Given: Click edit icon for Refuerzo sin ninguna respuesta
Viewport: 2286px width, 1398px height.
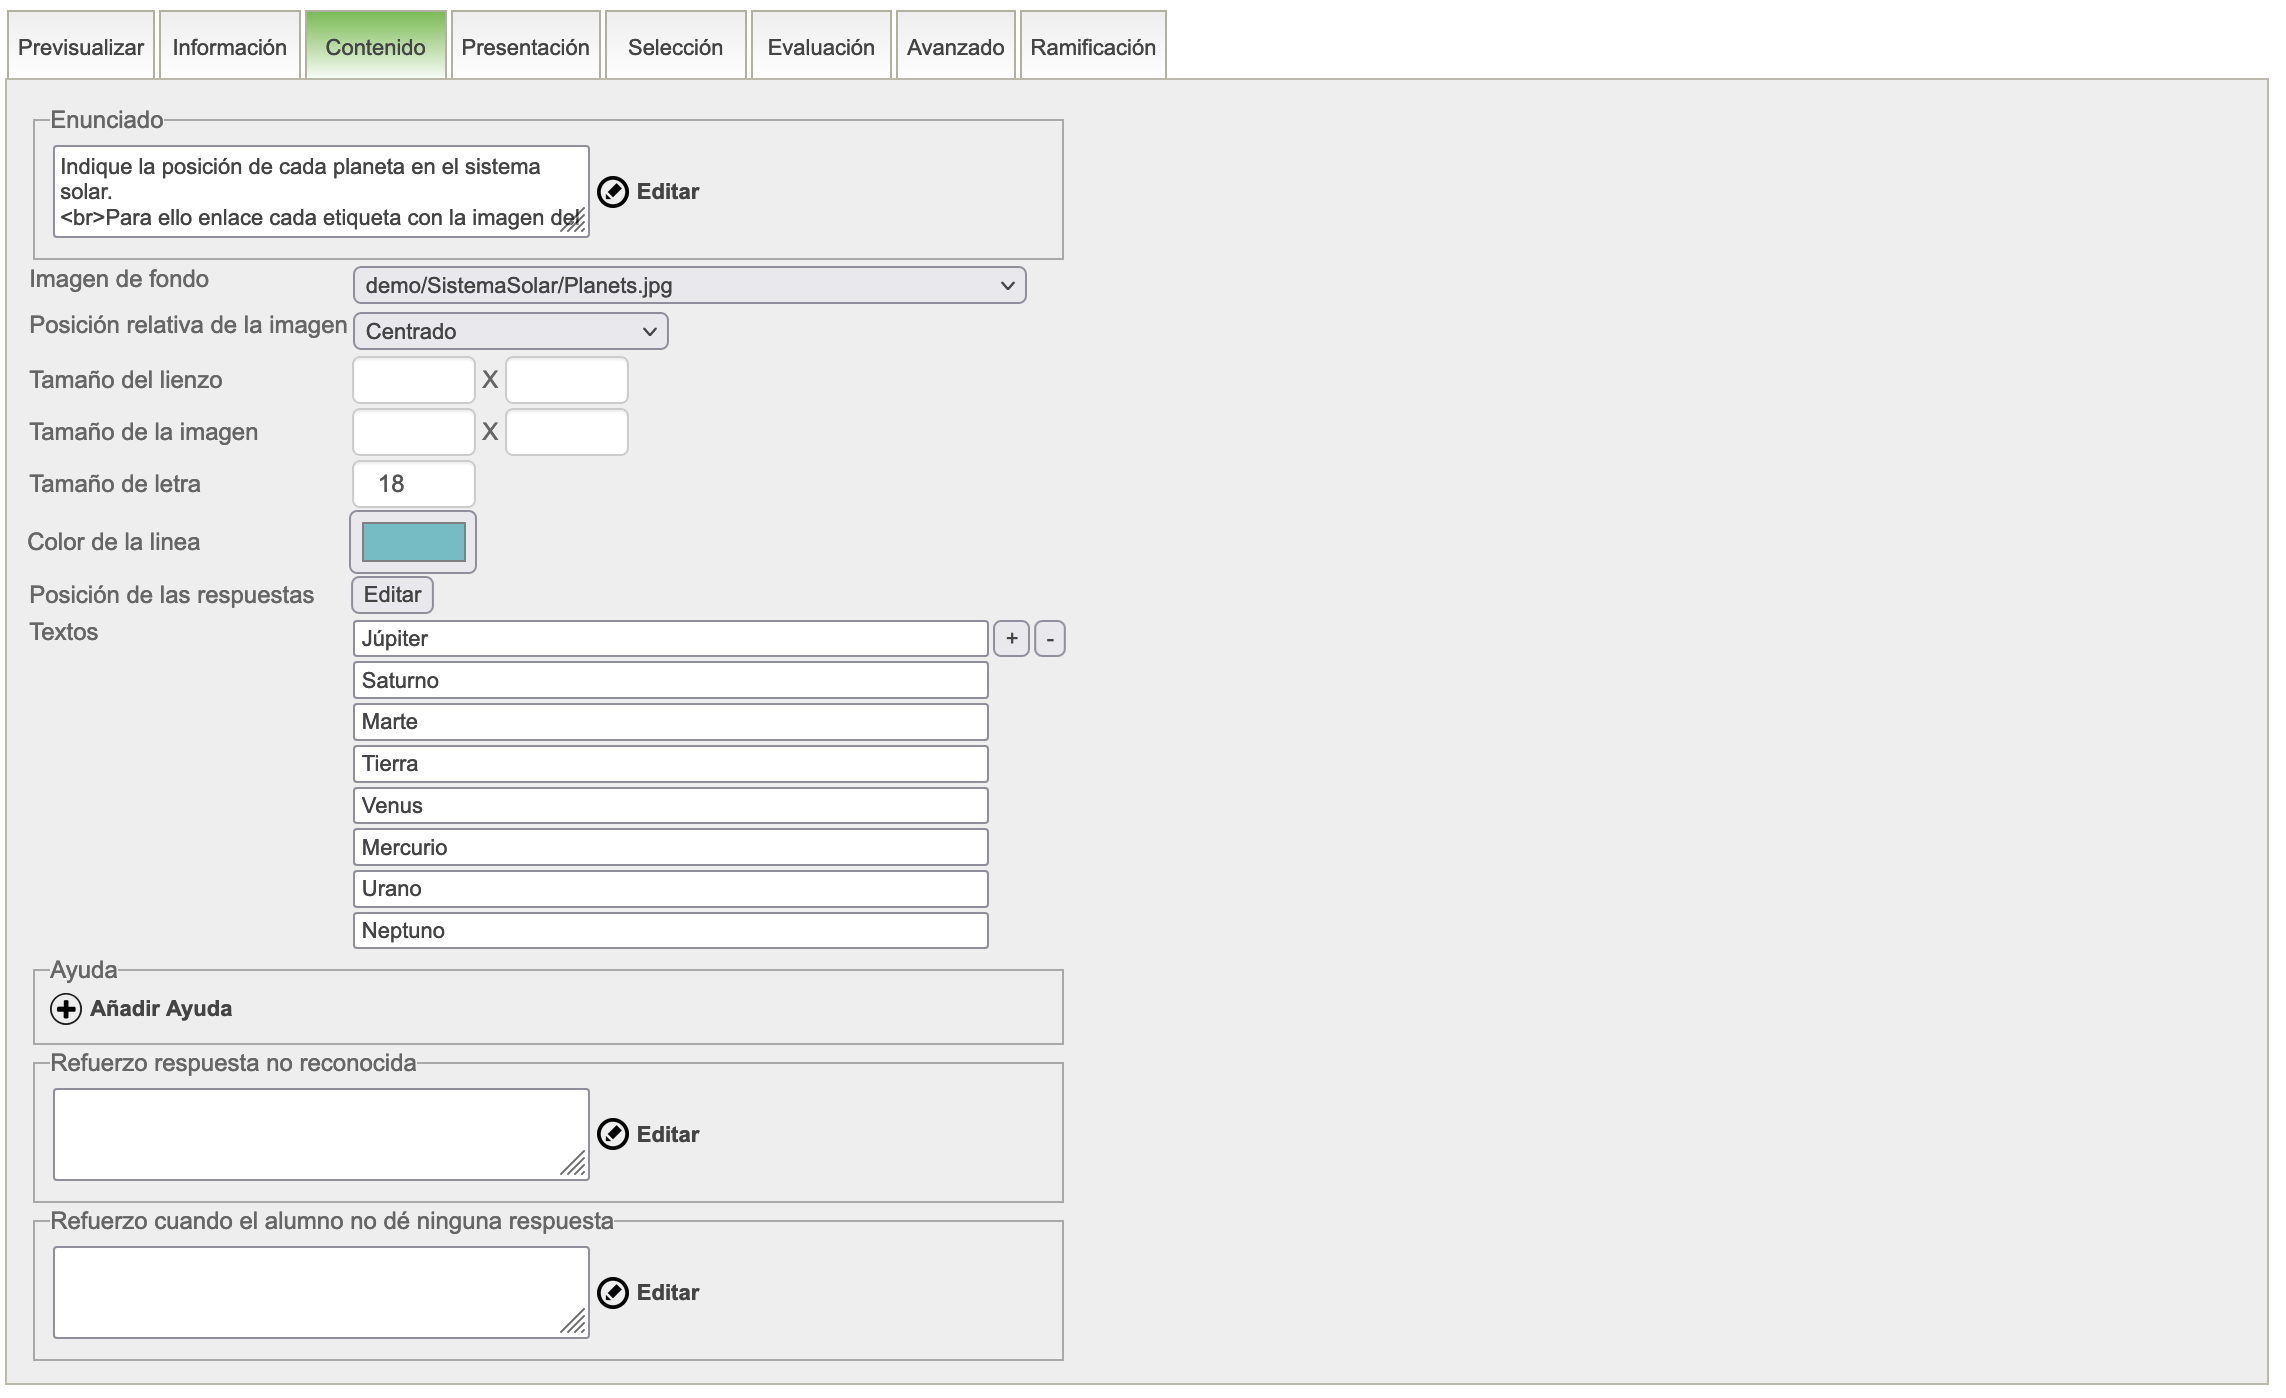Looking at the screenshot, I should tap(612, 1292).
